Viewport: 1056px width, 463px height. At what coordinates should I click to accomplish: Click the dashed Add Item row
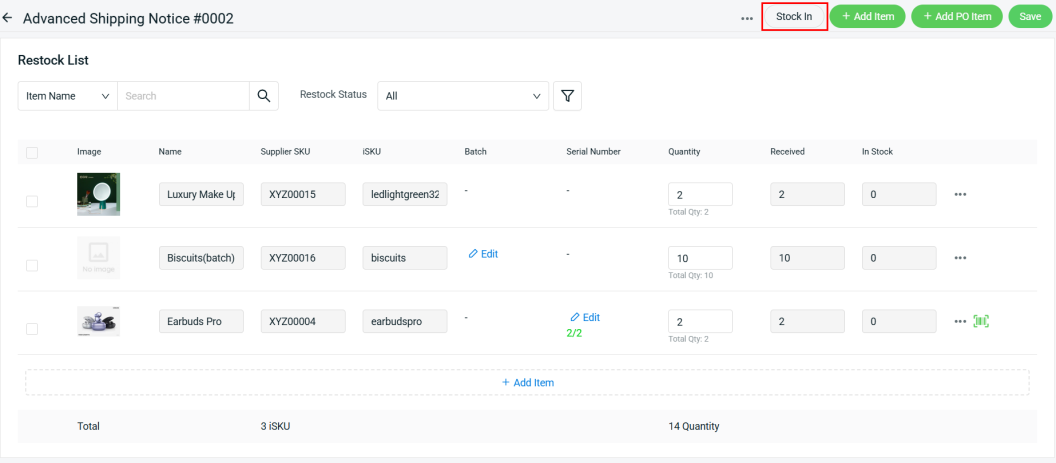tap(527, 383)
